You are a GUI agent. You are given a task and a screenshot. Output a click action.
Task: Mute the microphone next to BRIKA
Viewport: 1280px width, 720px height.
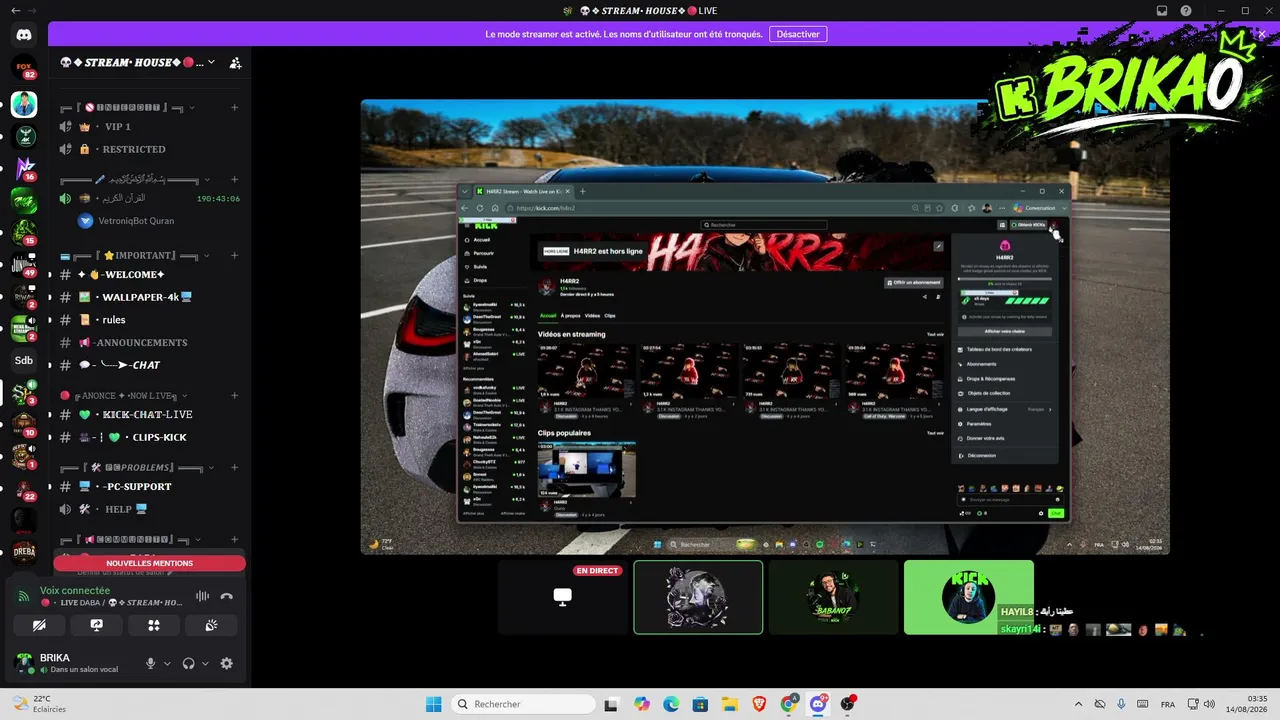(151, 663)
